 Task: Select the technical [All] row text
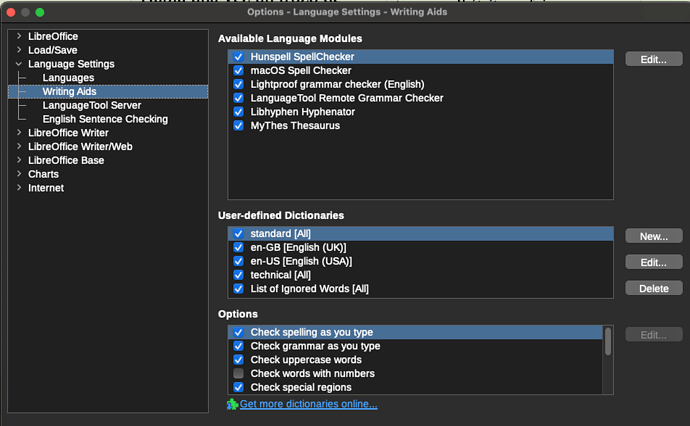pyautogui.click(x=281, y=275)
